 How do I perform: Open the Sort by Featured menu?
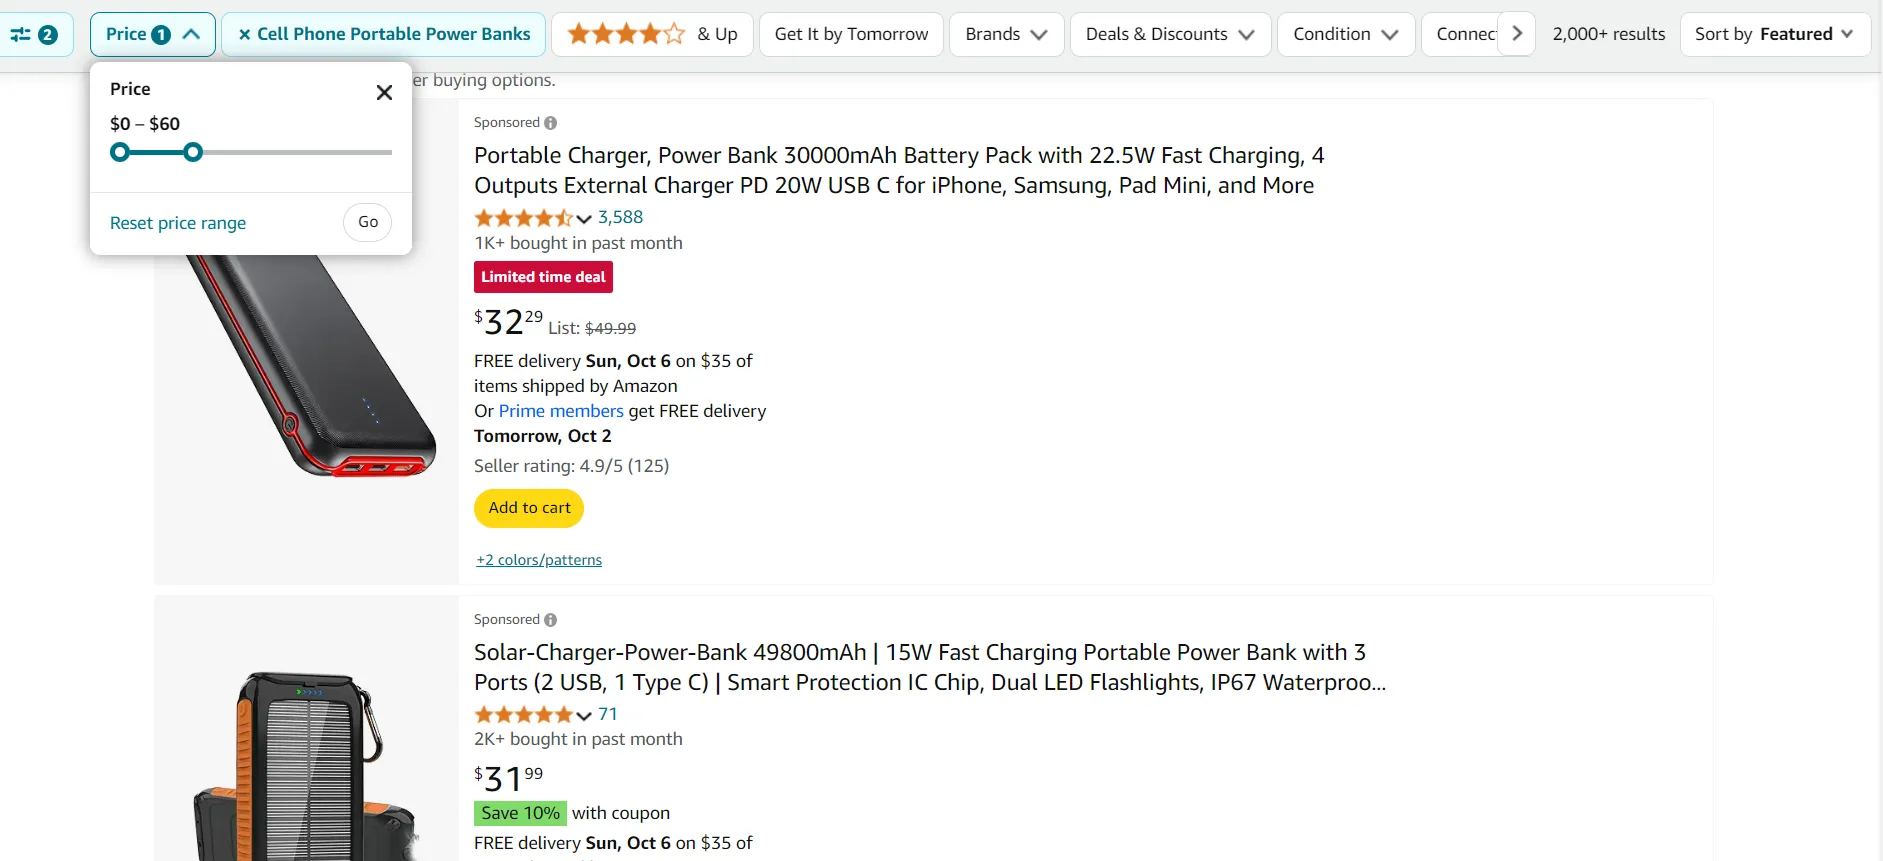click(1775, 33)
